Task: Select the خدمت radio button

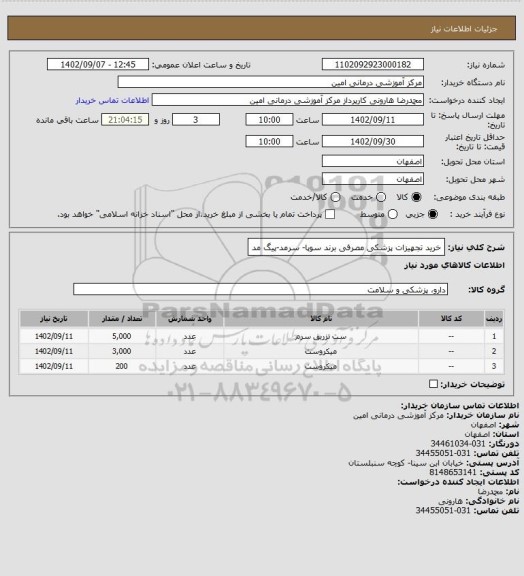Action: [381, 197]
